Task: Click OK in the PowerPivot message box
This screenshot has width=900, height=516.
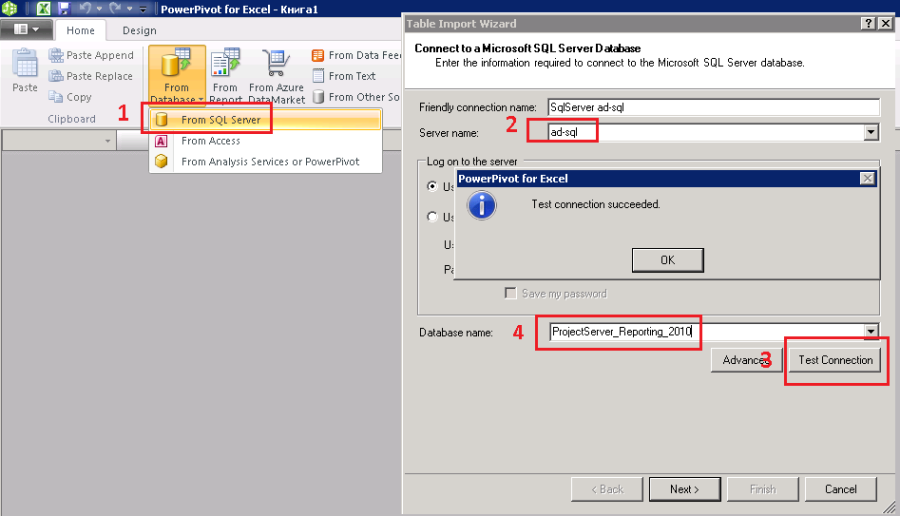Action: (668, 260)
